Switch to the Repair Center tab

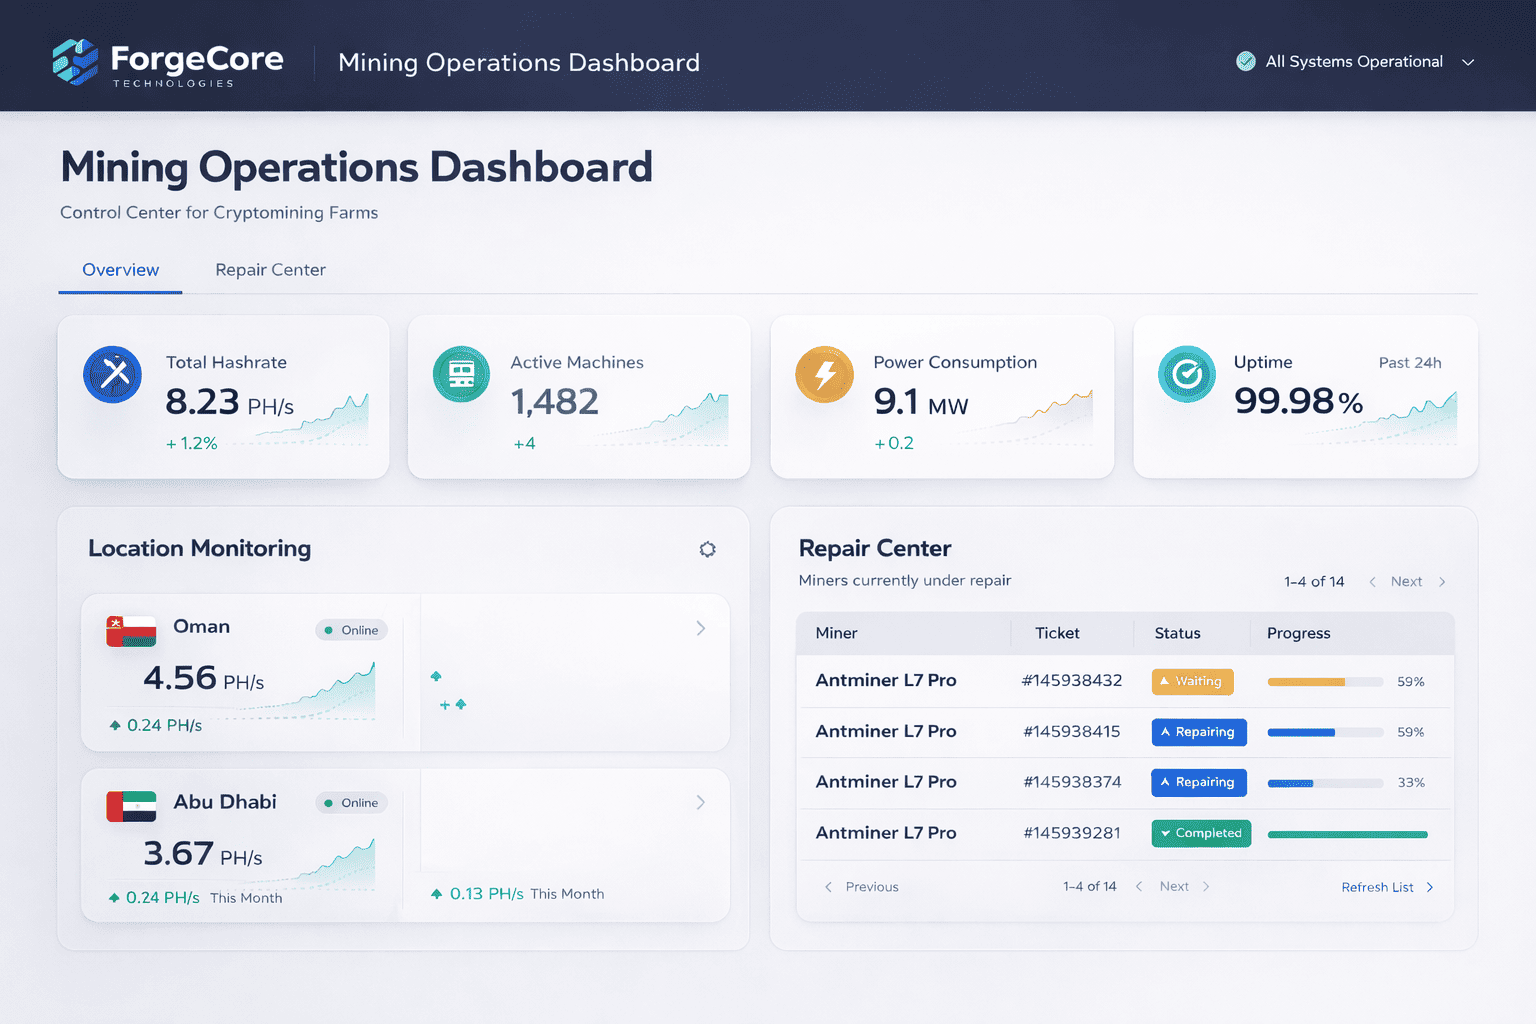pyautogui.click(x=270, y=270)
